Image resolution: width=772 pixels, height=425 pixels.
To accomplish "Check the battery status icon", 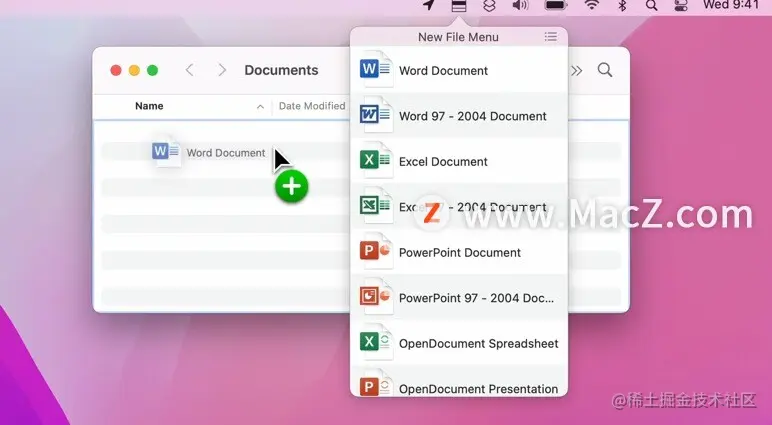I will pyautogui.click(x=556, y=5).
